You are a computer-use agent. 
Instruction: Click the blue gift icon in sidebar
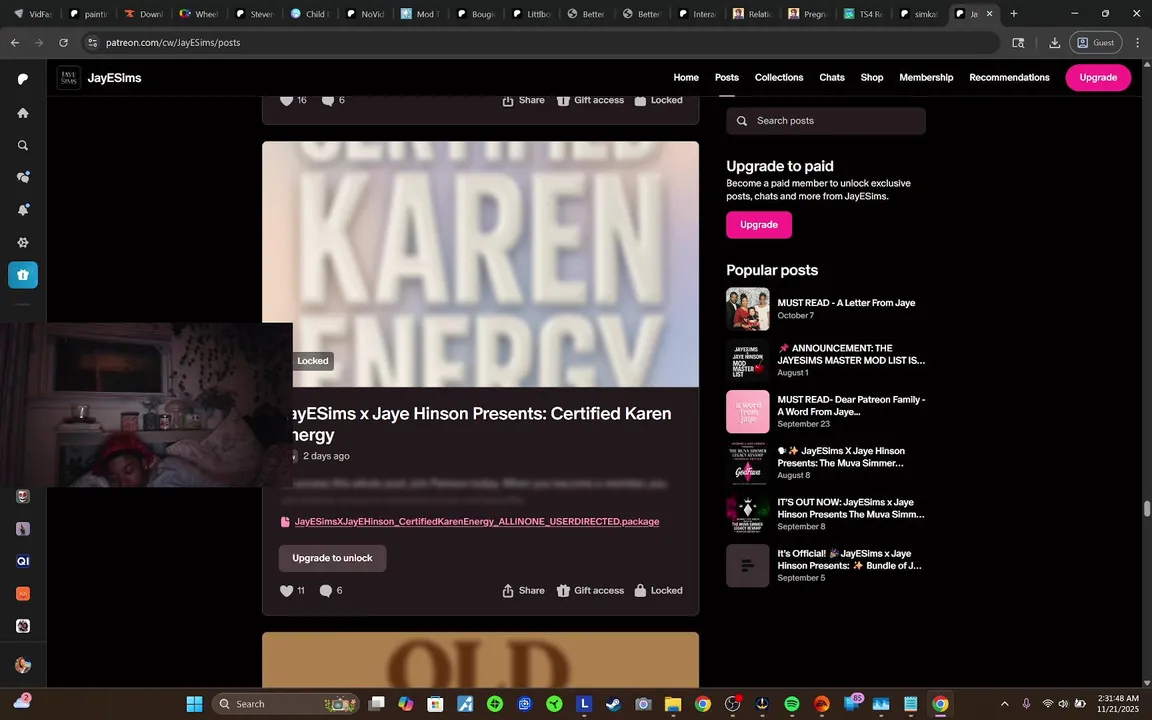pos(23,275)
